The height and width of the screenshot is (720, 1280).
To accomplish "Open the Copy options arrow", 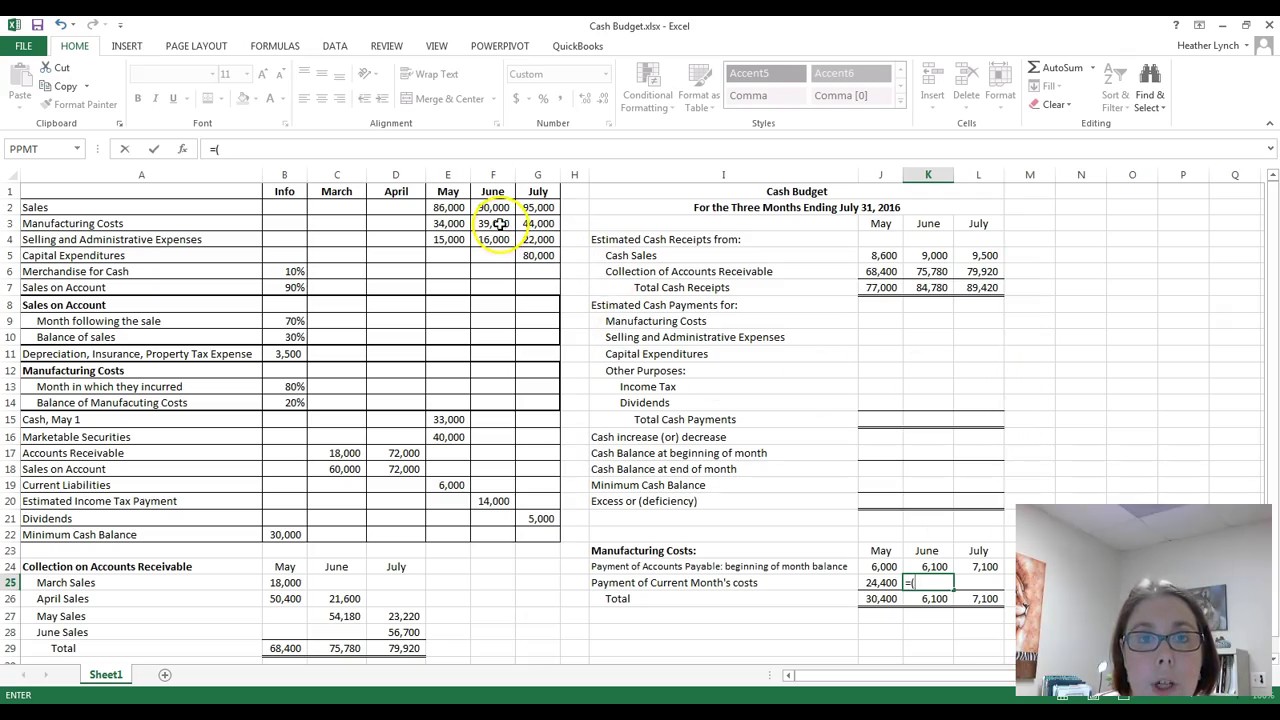I will 87,86.
